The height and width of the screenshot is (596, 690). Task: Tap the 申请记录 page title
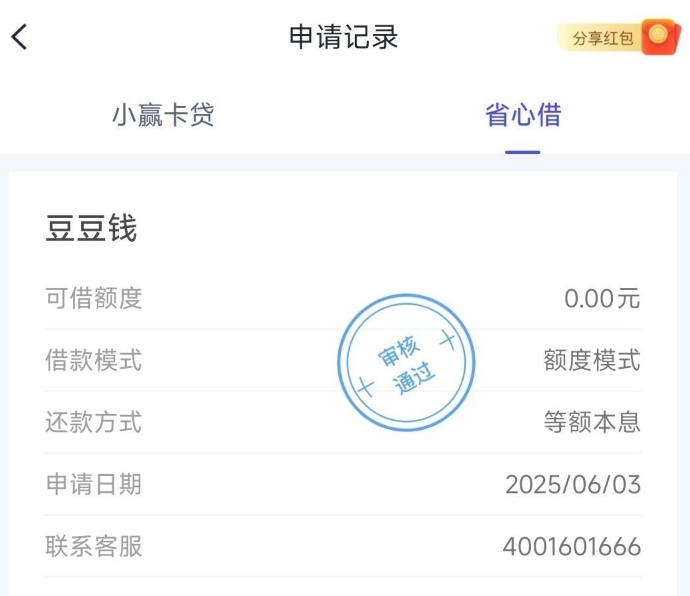click(x=344, y=37)
